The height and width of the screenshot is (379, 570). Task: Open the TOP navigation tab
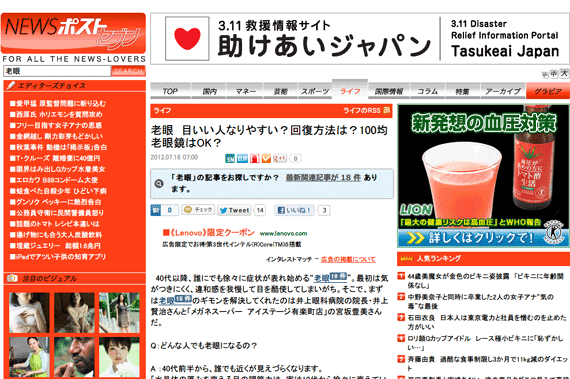coord(170,91)
